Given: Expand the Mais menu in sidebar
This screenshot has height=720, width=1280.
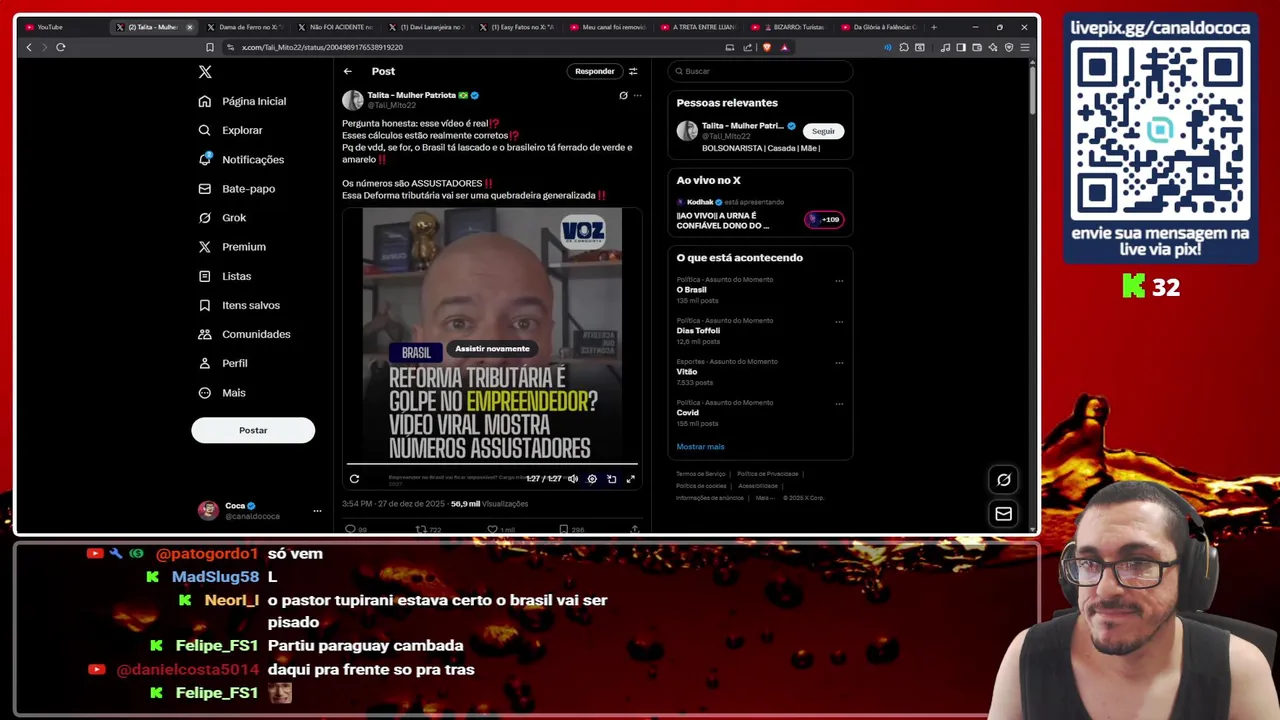Looking at the screenshot, I should click(223, 393).
